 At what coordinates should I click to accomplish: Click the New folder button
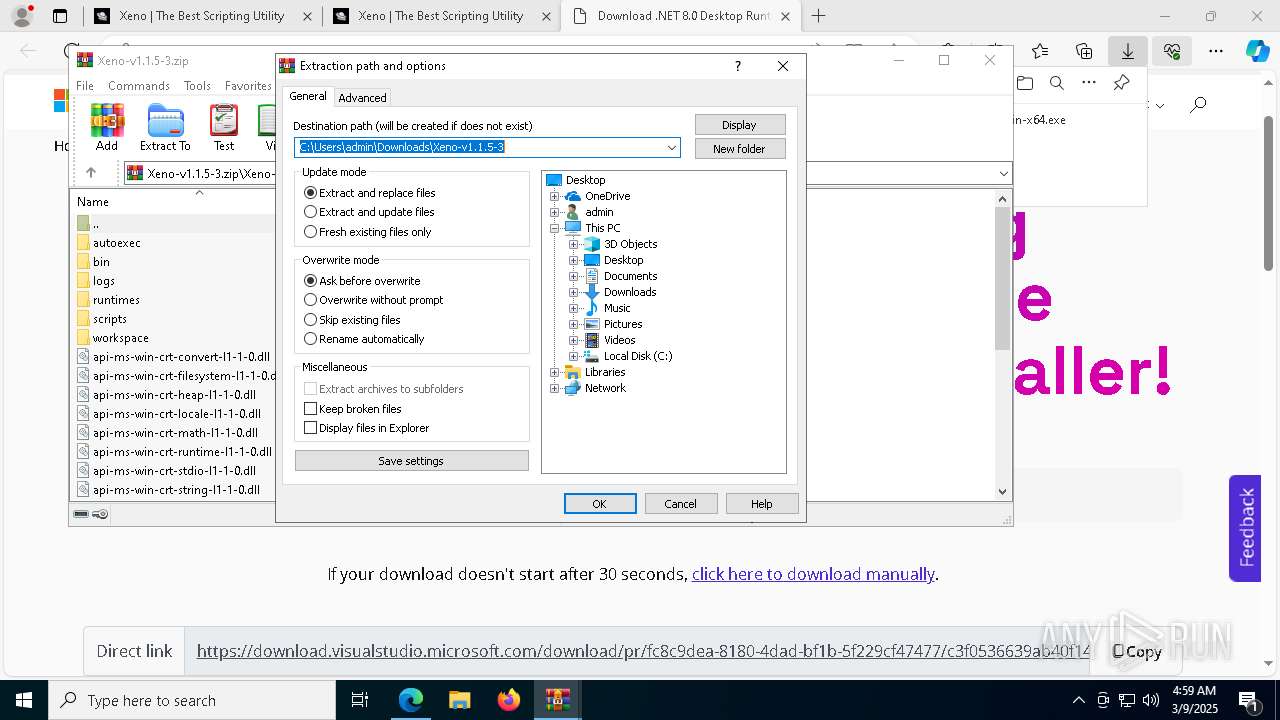coord(740,149)
